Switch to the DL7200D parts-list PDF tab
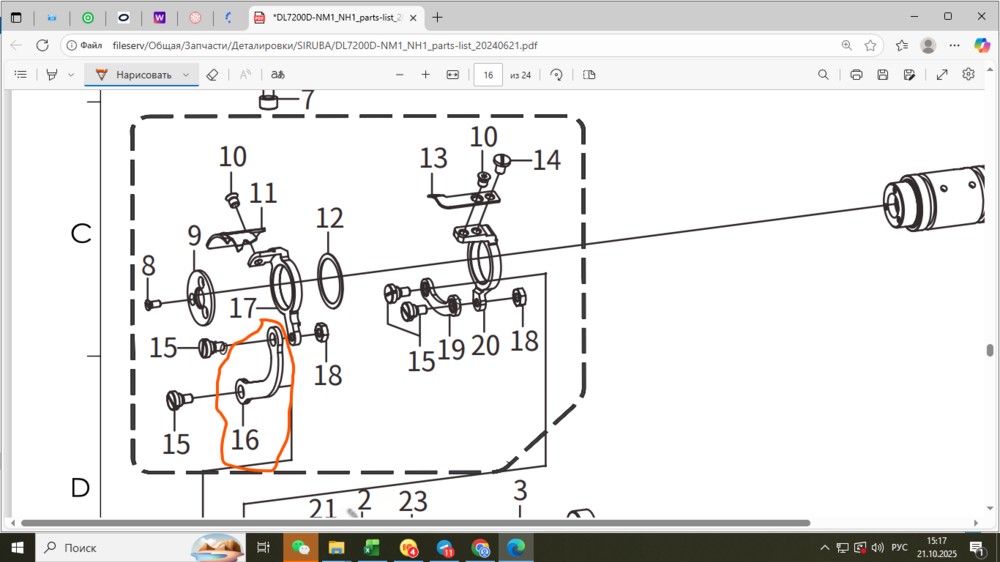 tap(330, 17)
